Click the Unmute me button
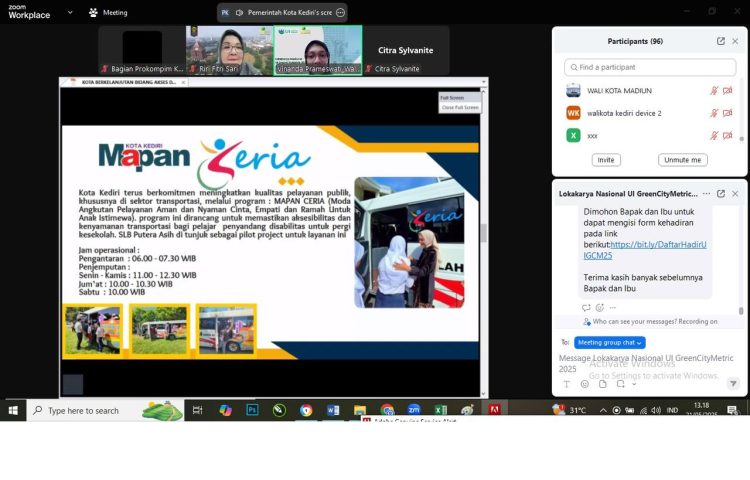The width and height of the screenshot is (750, 480). (x=684, y=160)
